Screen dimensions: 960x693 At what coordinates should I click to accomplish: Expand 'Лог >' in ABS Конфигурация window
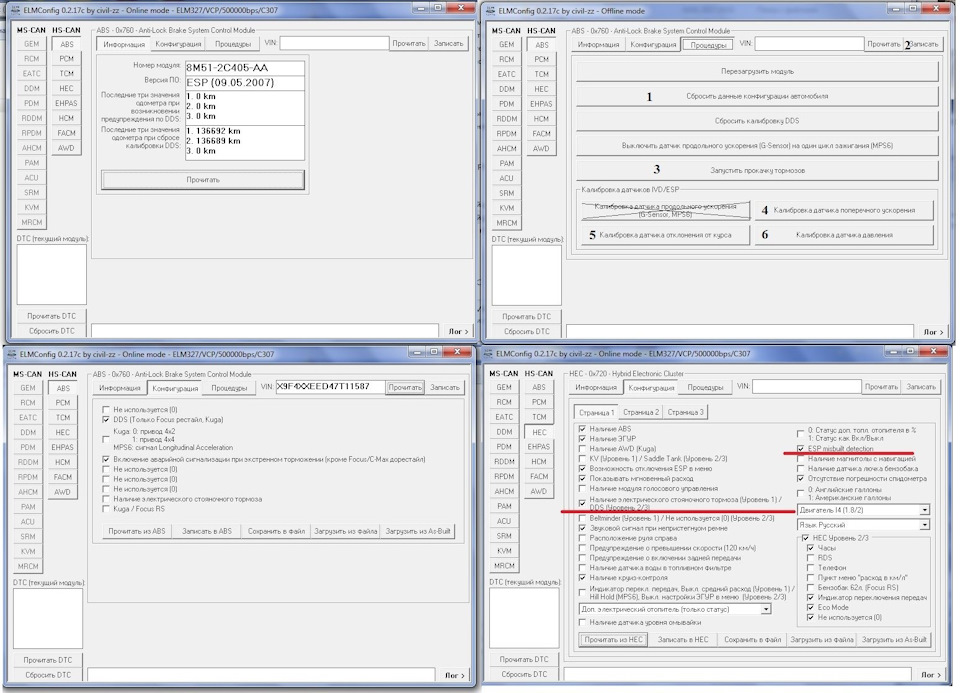pos(454,675)
